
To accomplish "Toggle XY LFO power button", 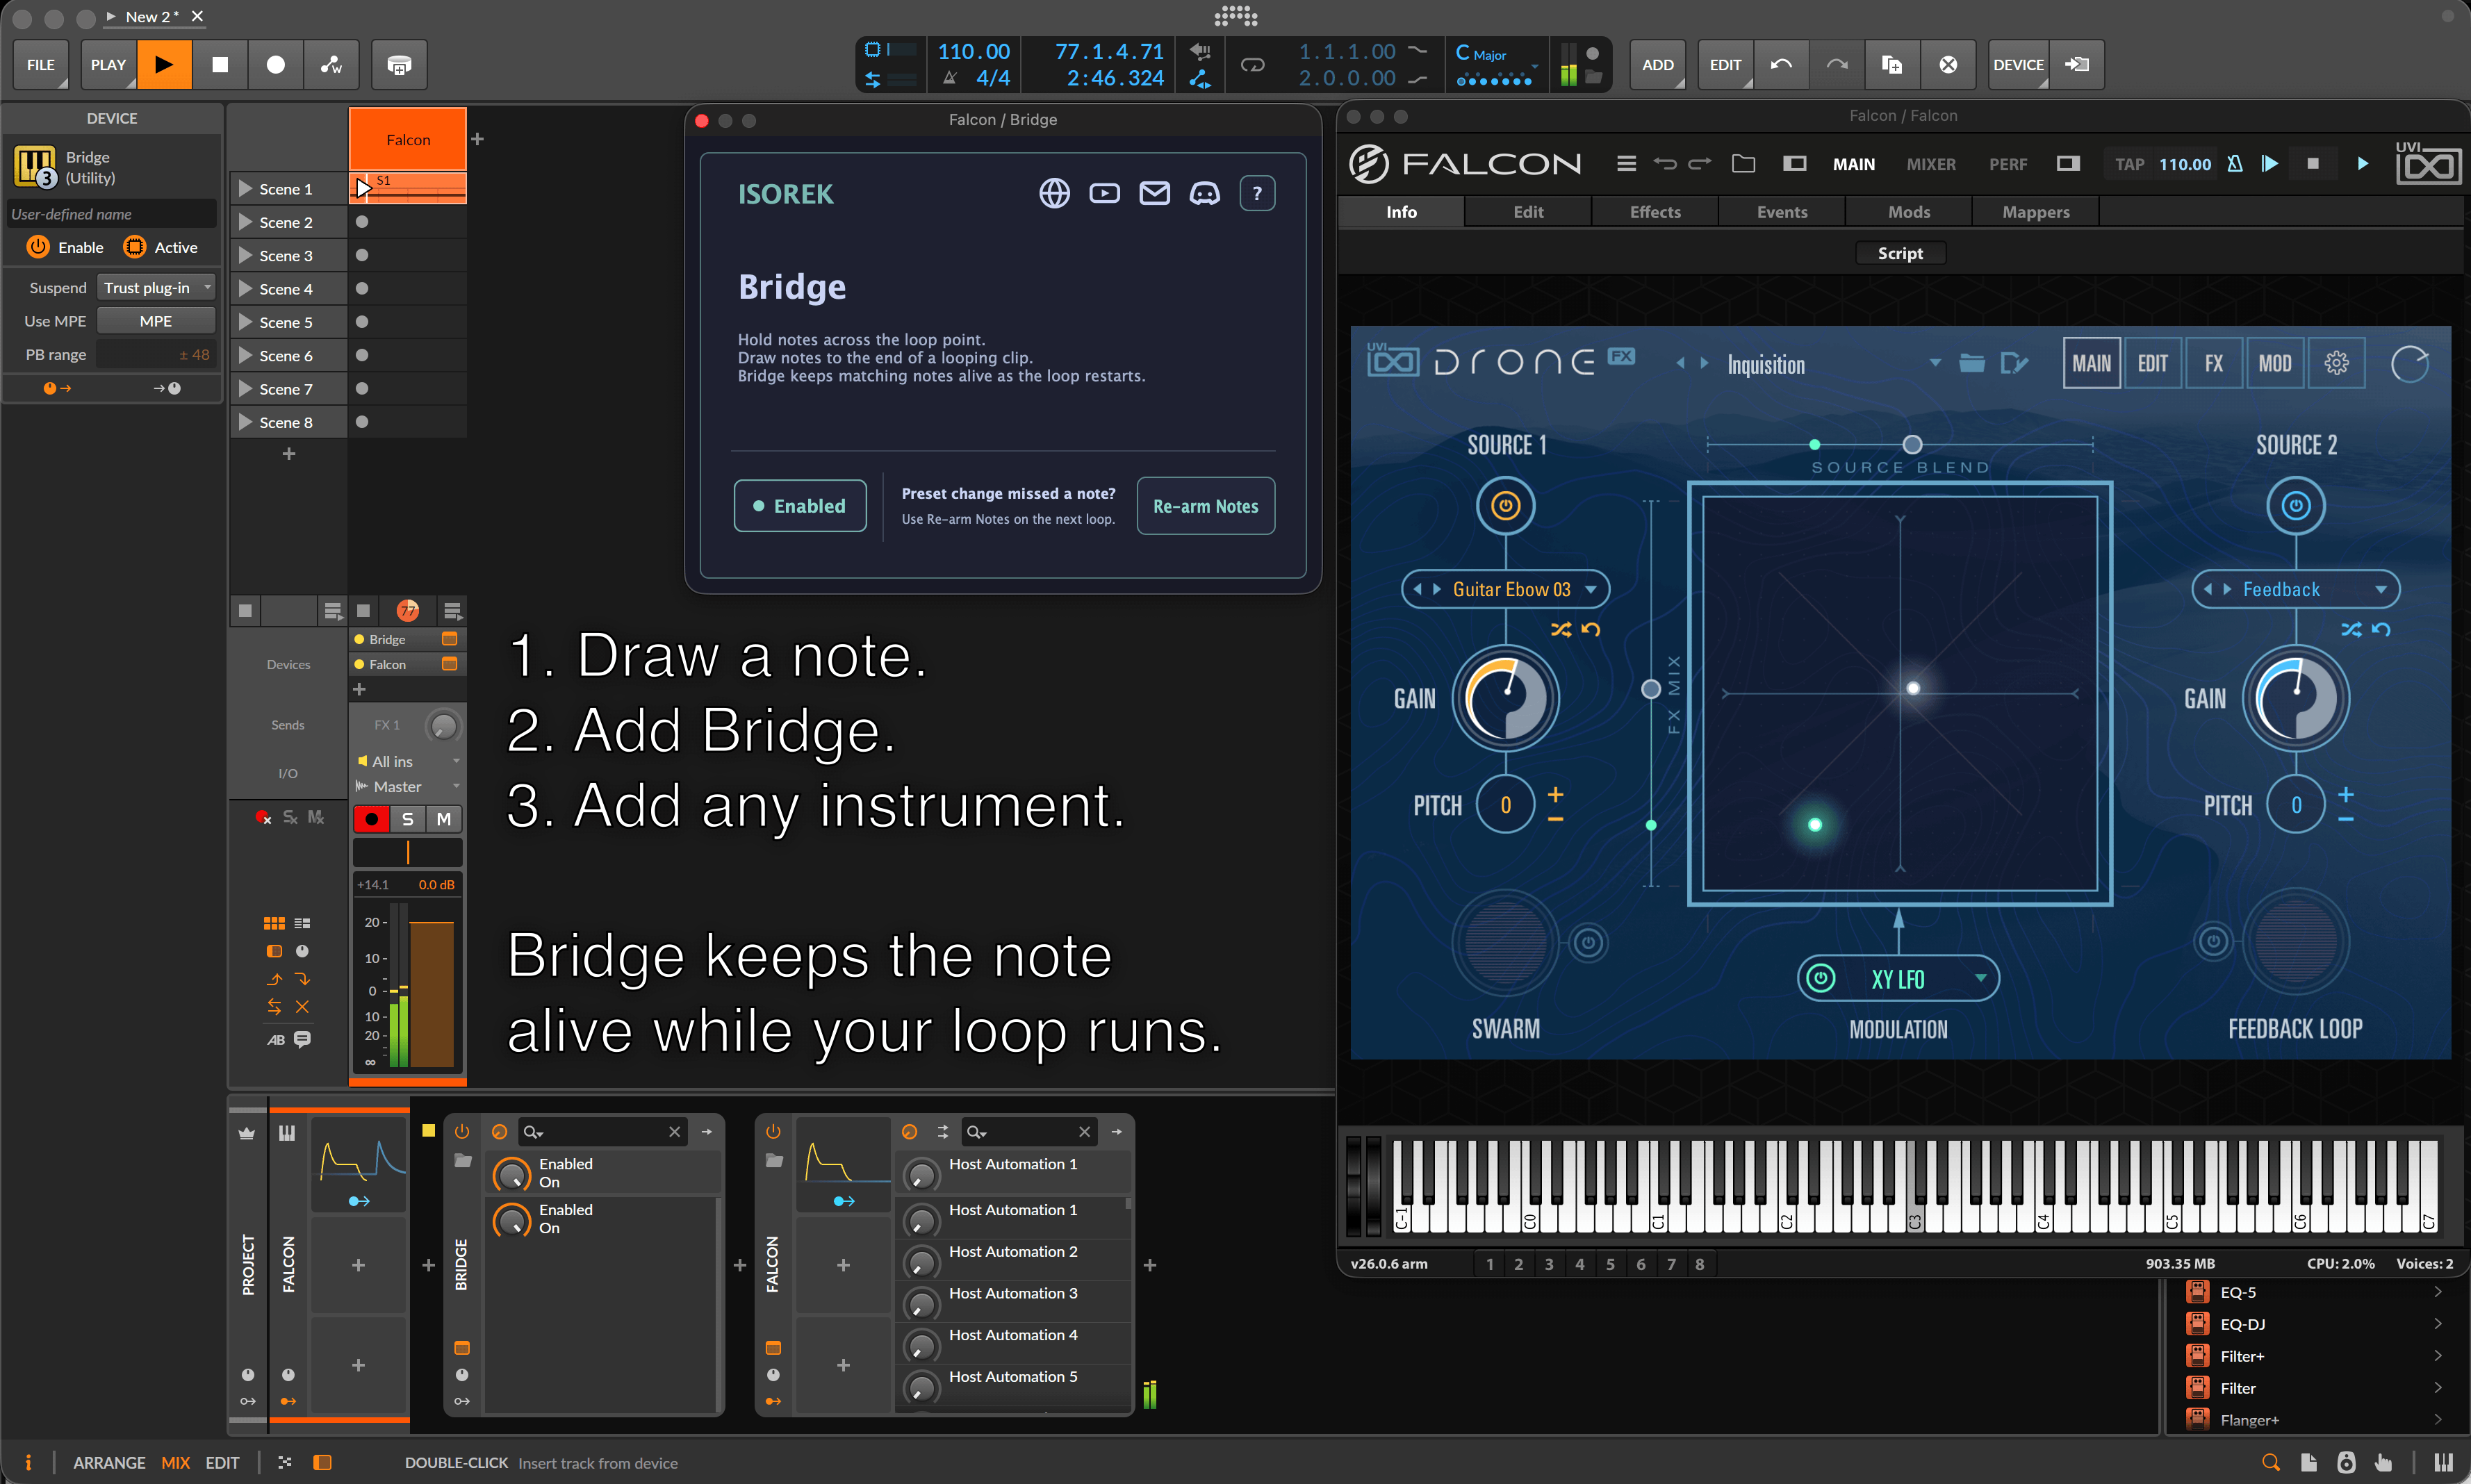I will point(1820,978).
